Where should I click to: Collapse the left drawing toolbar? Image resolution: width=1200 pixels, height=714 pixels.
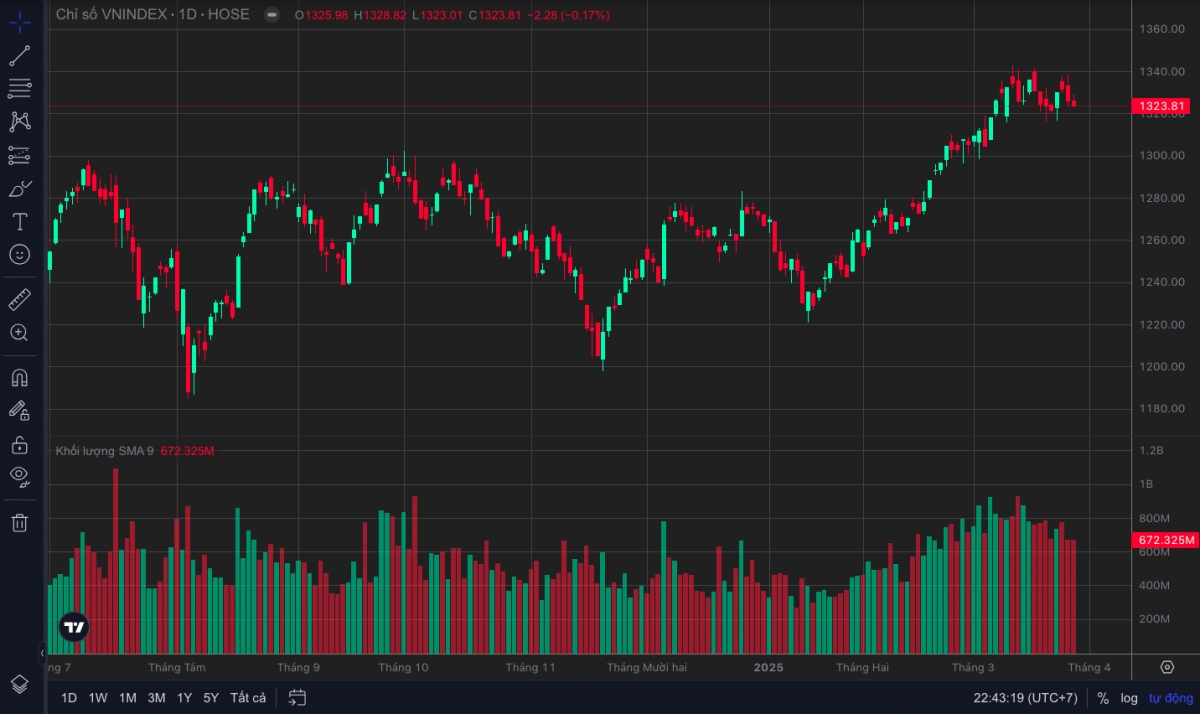click(x=42, y=653)
